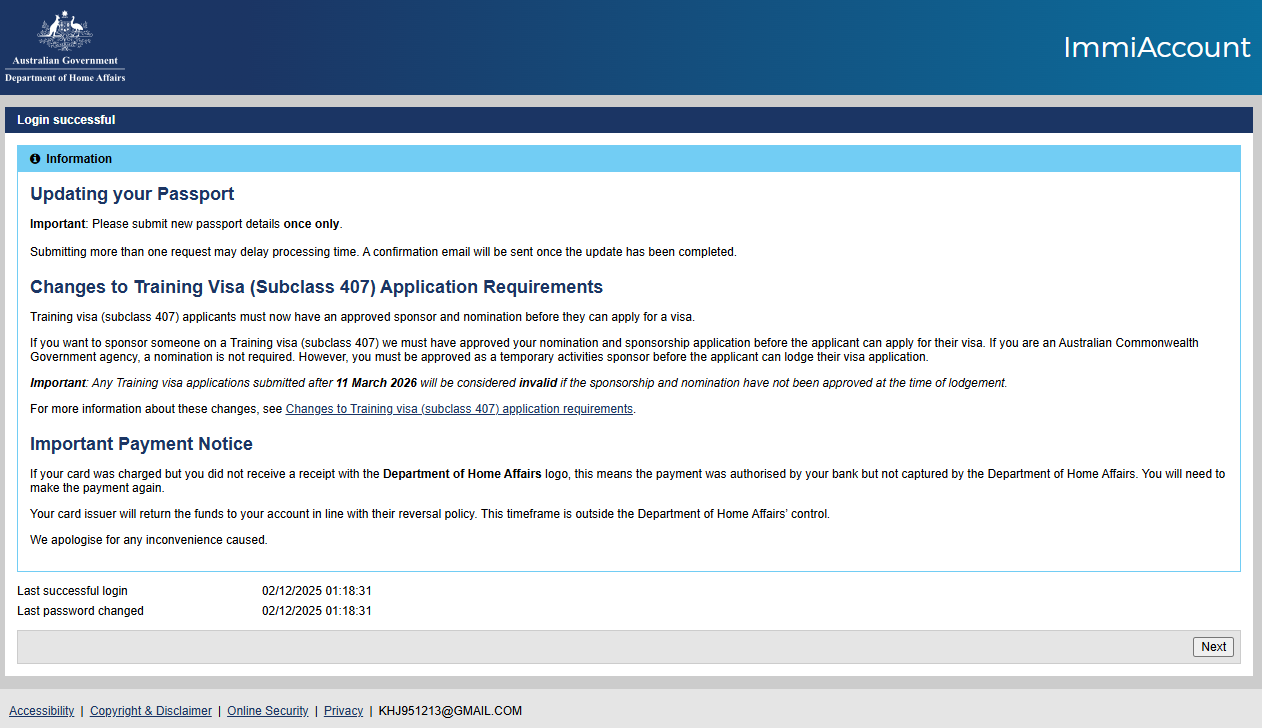This screenshot has height=728, width=1262.
Task: Open Changes to Training visa requirements link
Action: coord(459,409)
